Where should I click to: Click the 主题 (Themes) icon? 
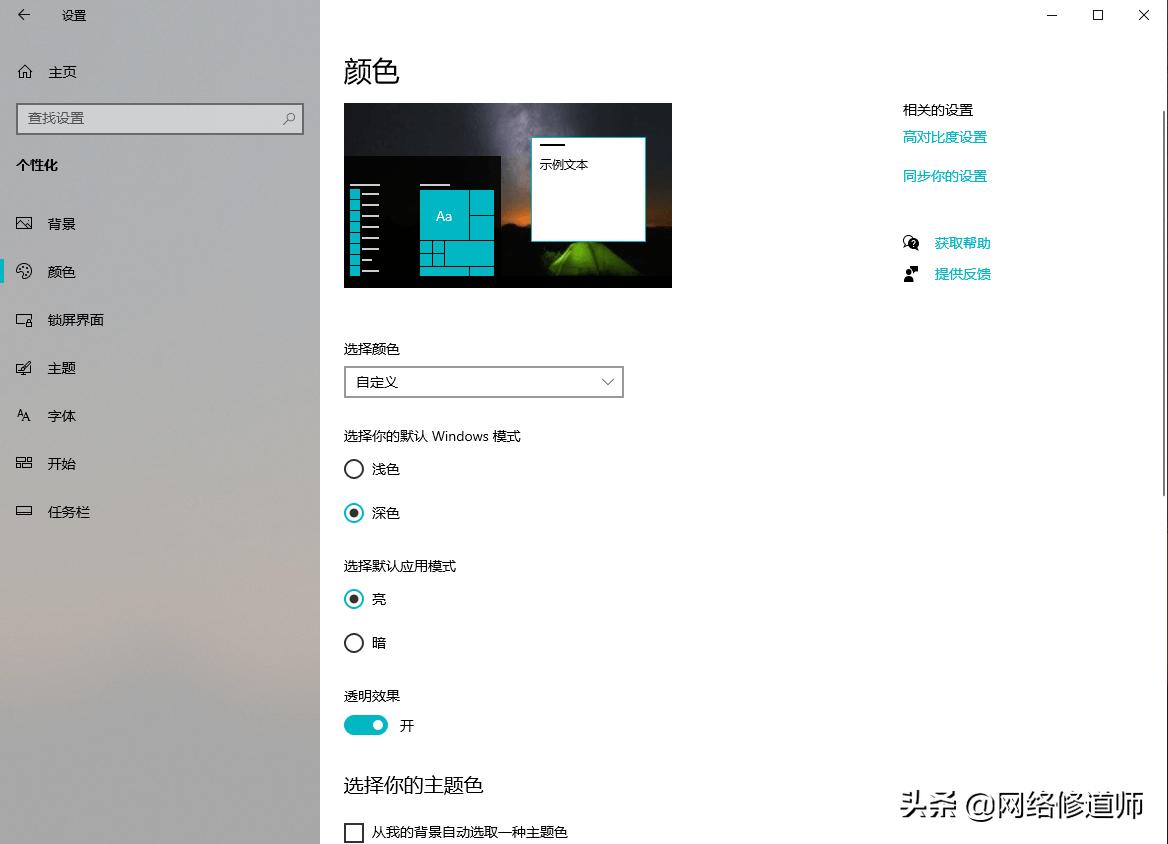[23, 368]
